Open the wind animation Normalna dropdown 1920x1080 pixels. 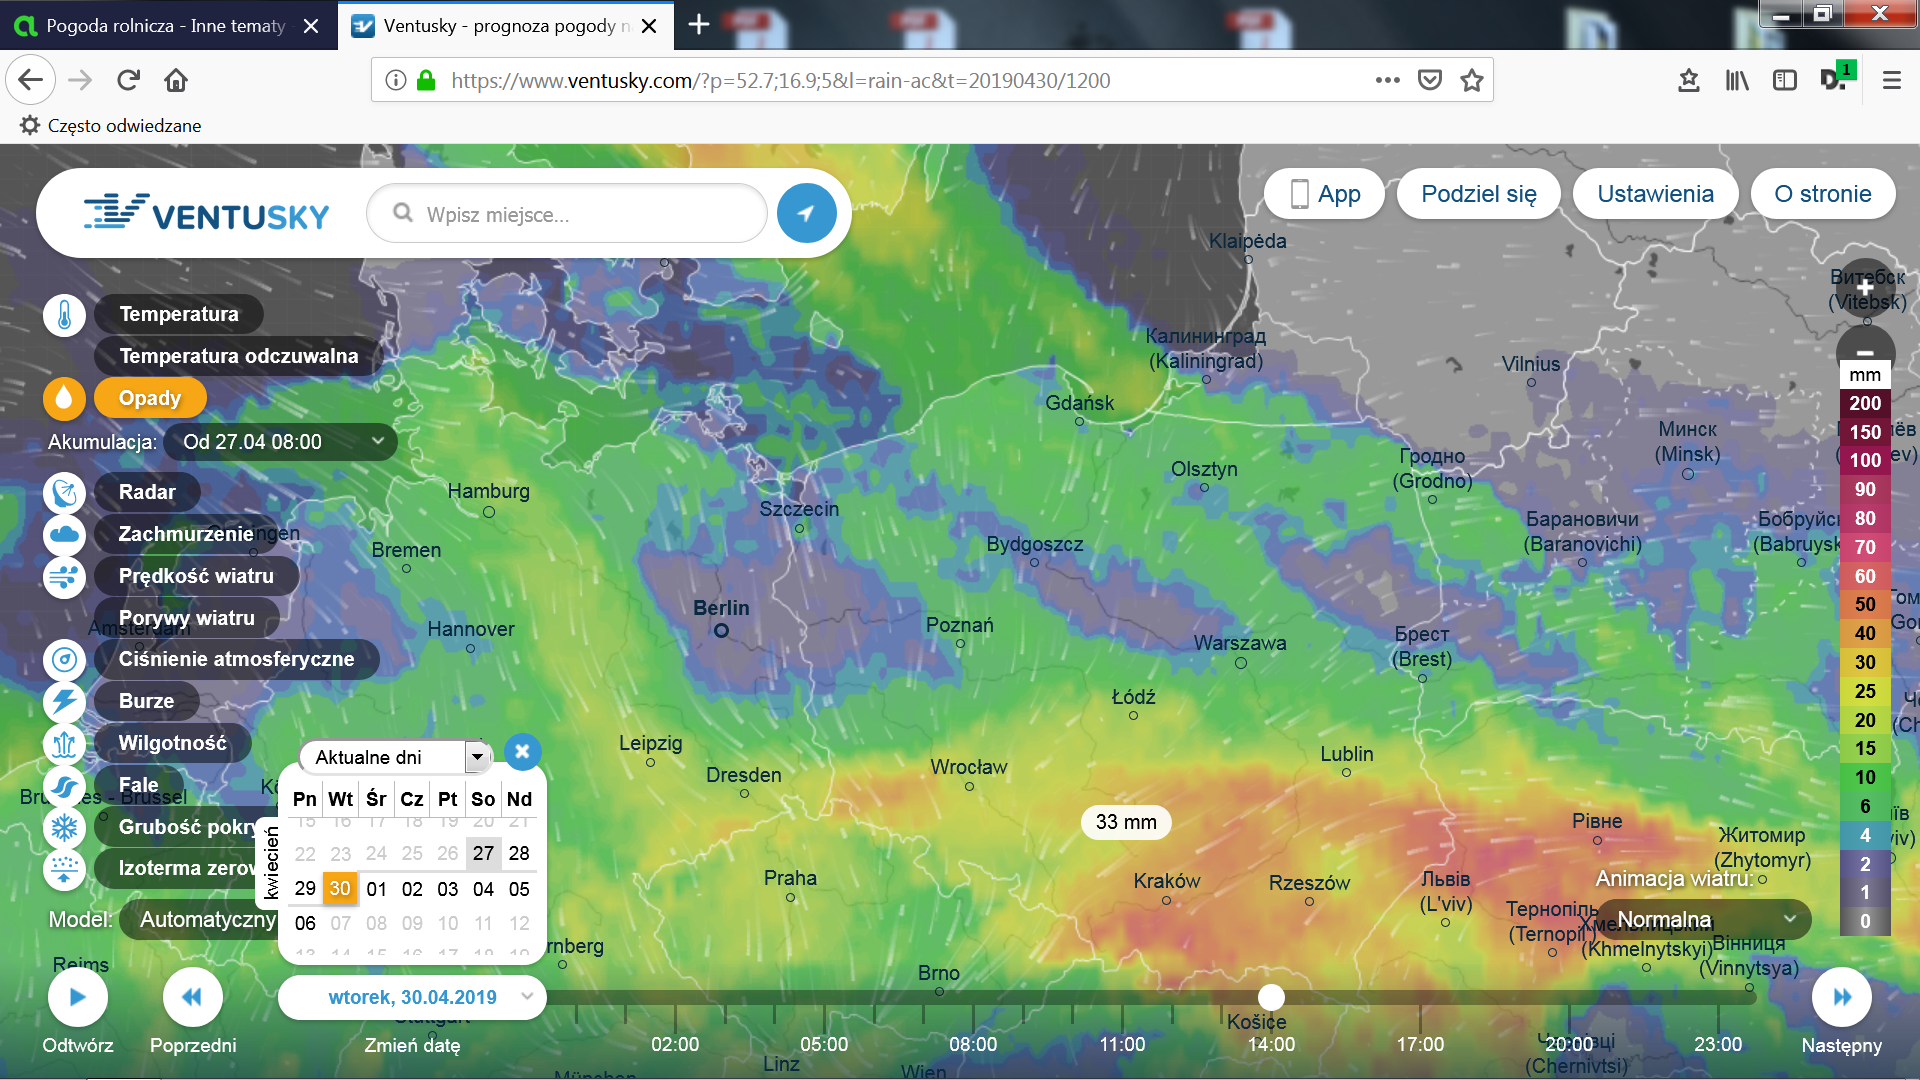point(1704,919)
